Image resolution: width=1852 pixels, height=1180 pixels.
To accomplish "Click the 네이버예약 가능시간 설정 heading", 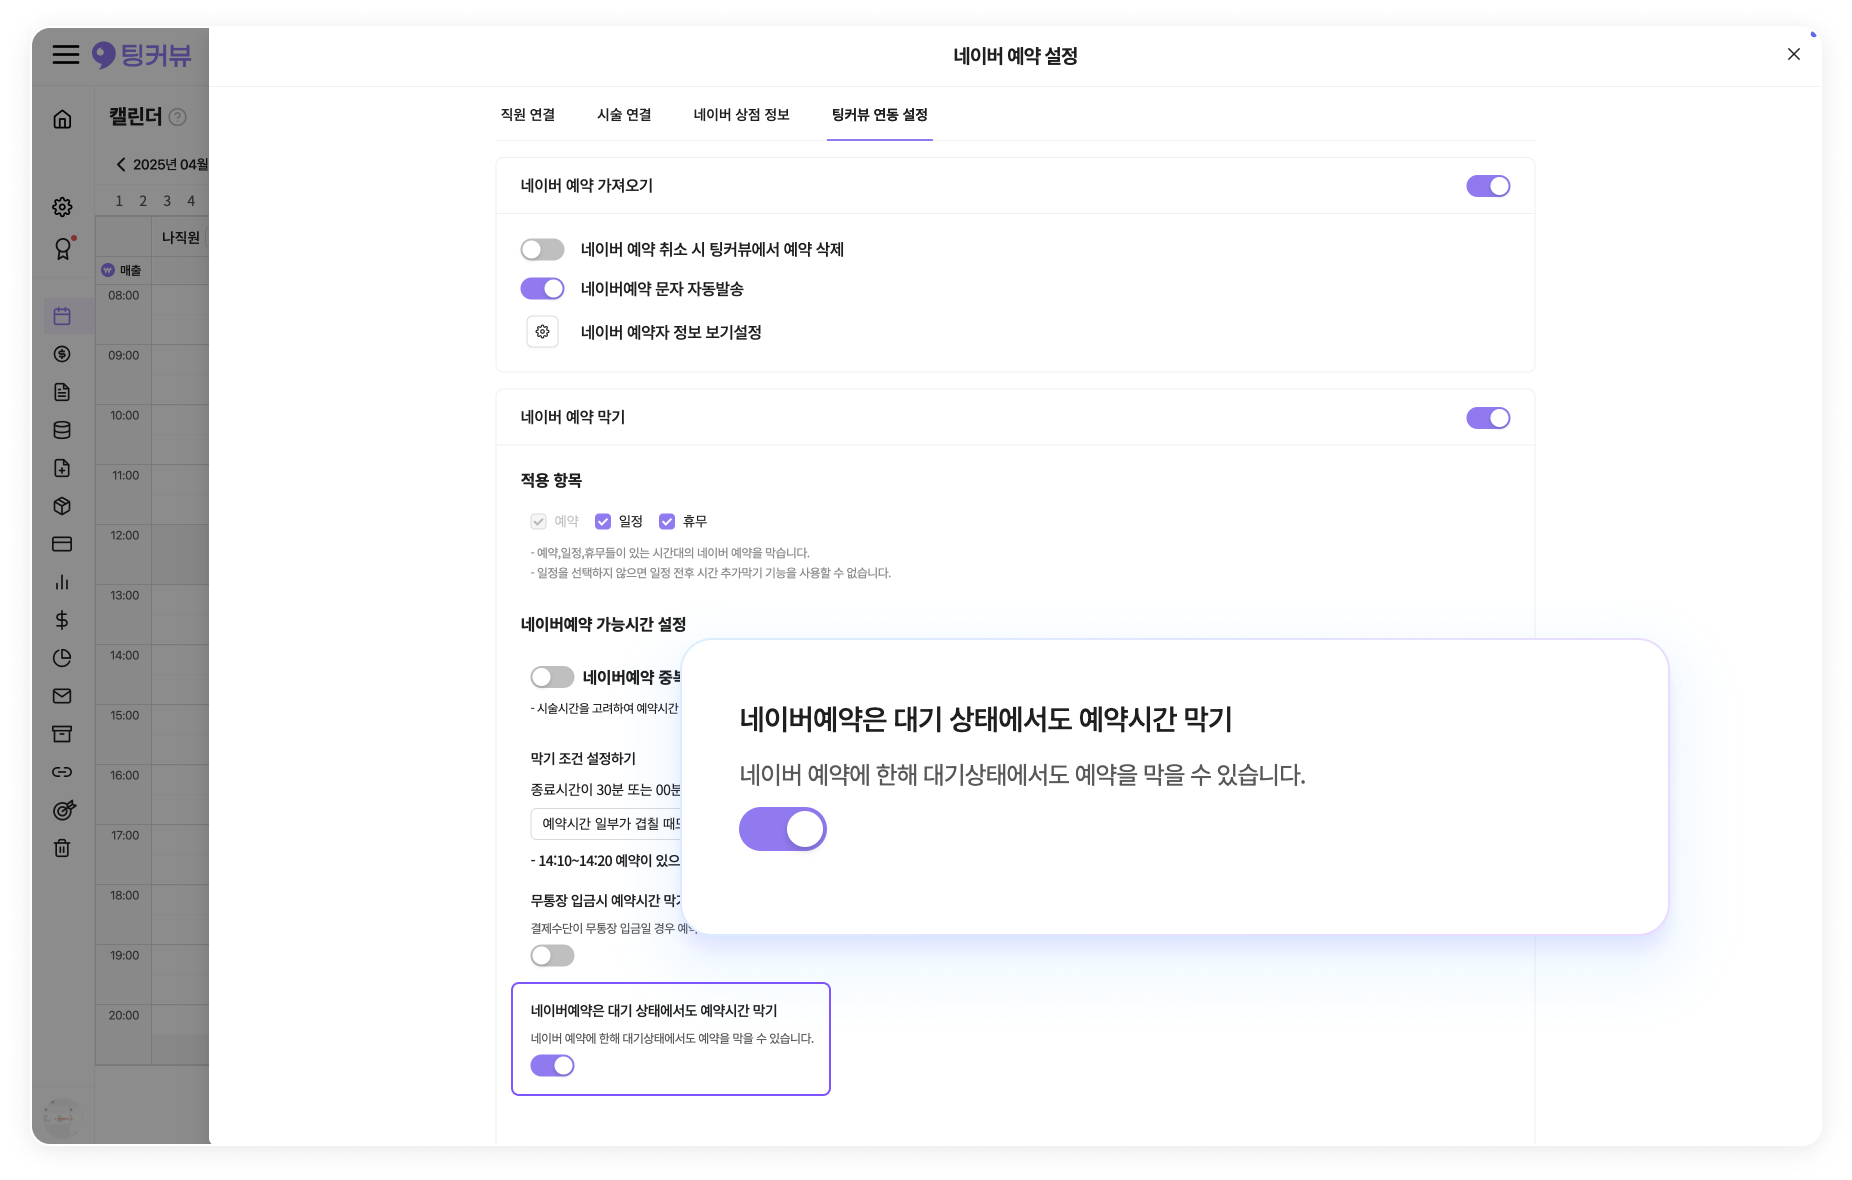I will 603,624.
